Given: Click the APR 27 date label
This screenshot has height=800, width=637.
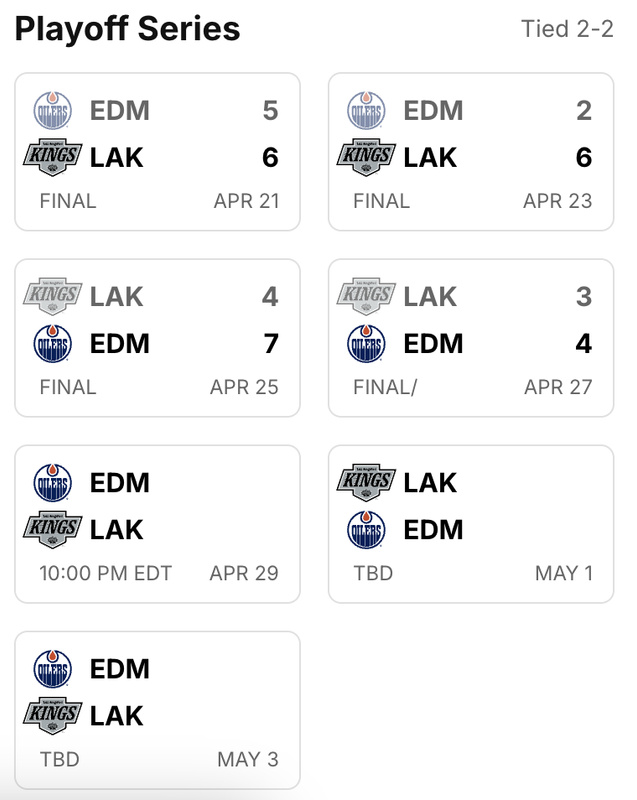Looking at the screenshot, I should pyautogui.click(x=558, y=387).
